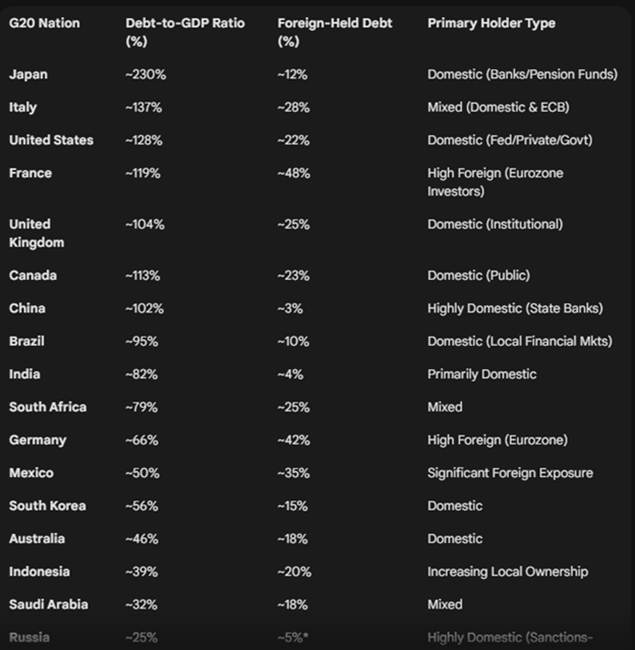The width and height of the screenshot is (635, 650).
Task: Click the Brazil country cell
Action: pyautogui.click(x=27, y=341)
